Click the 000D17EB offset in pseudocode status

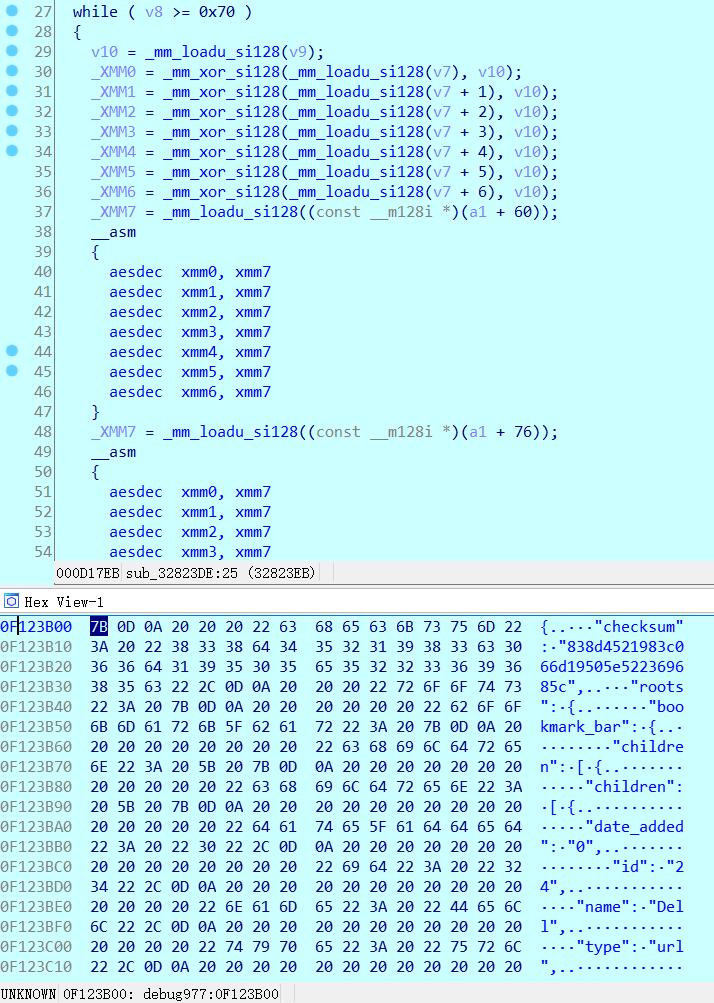click(x=88, y=573)
